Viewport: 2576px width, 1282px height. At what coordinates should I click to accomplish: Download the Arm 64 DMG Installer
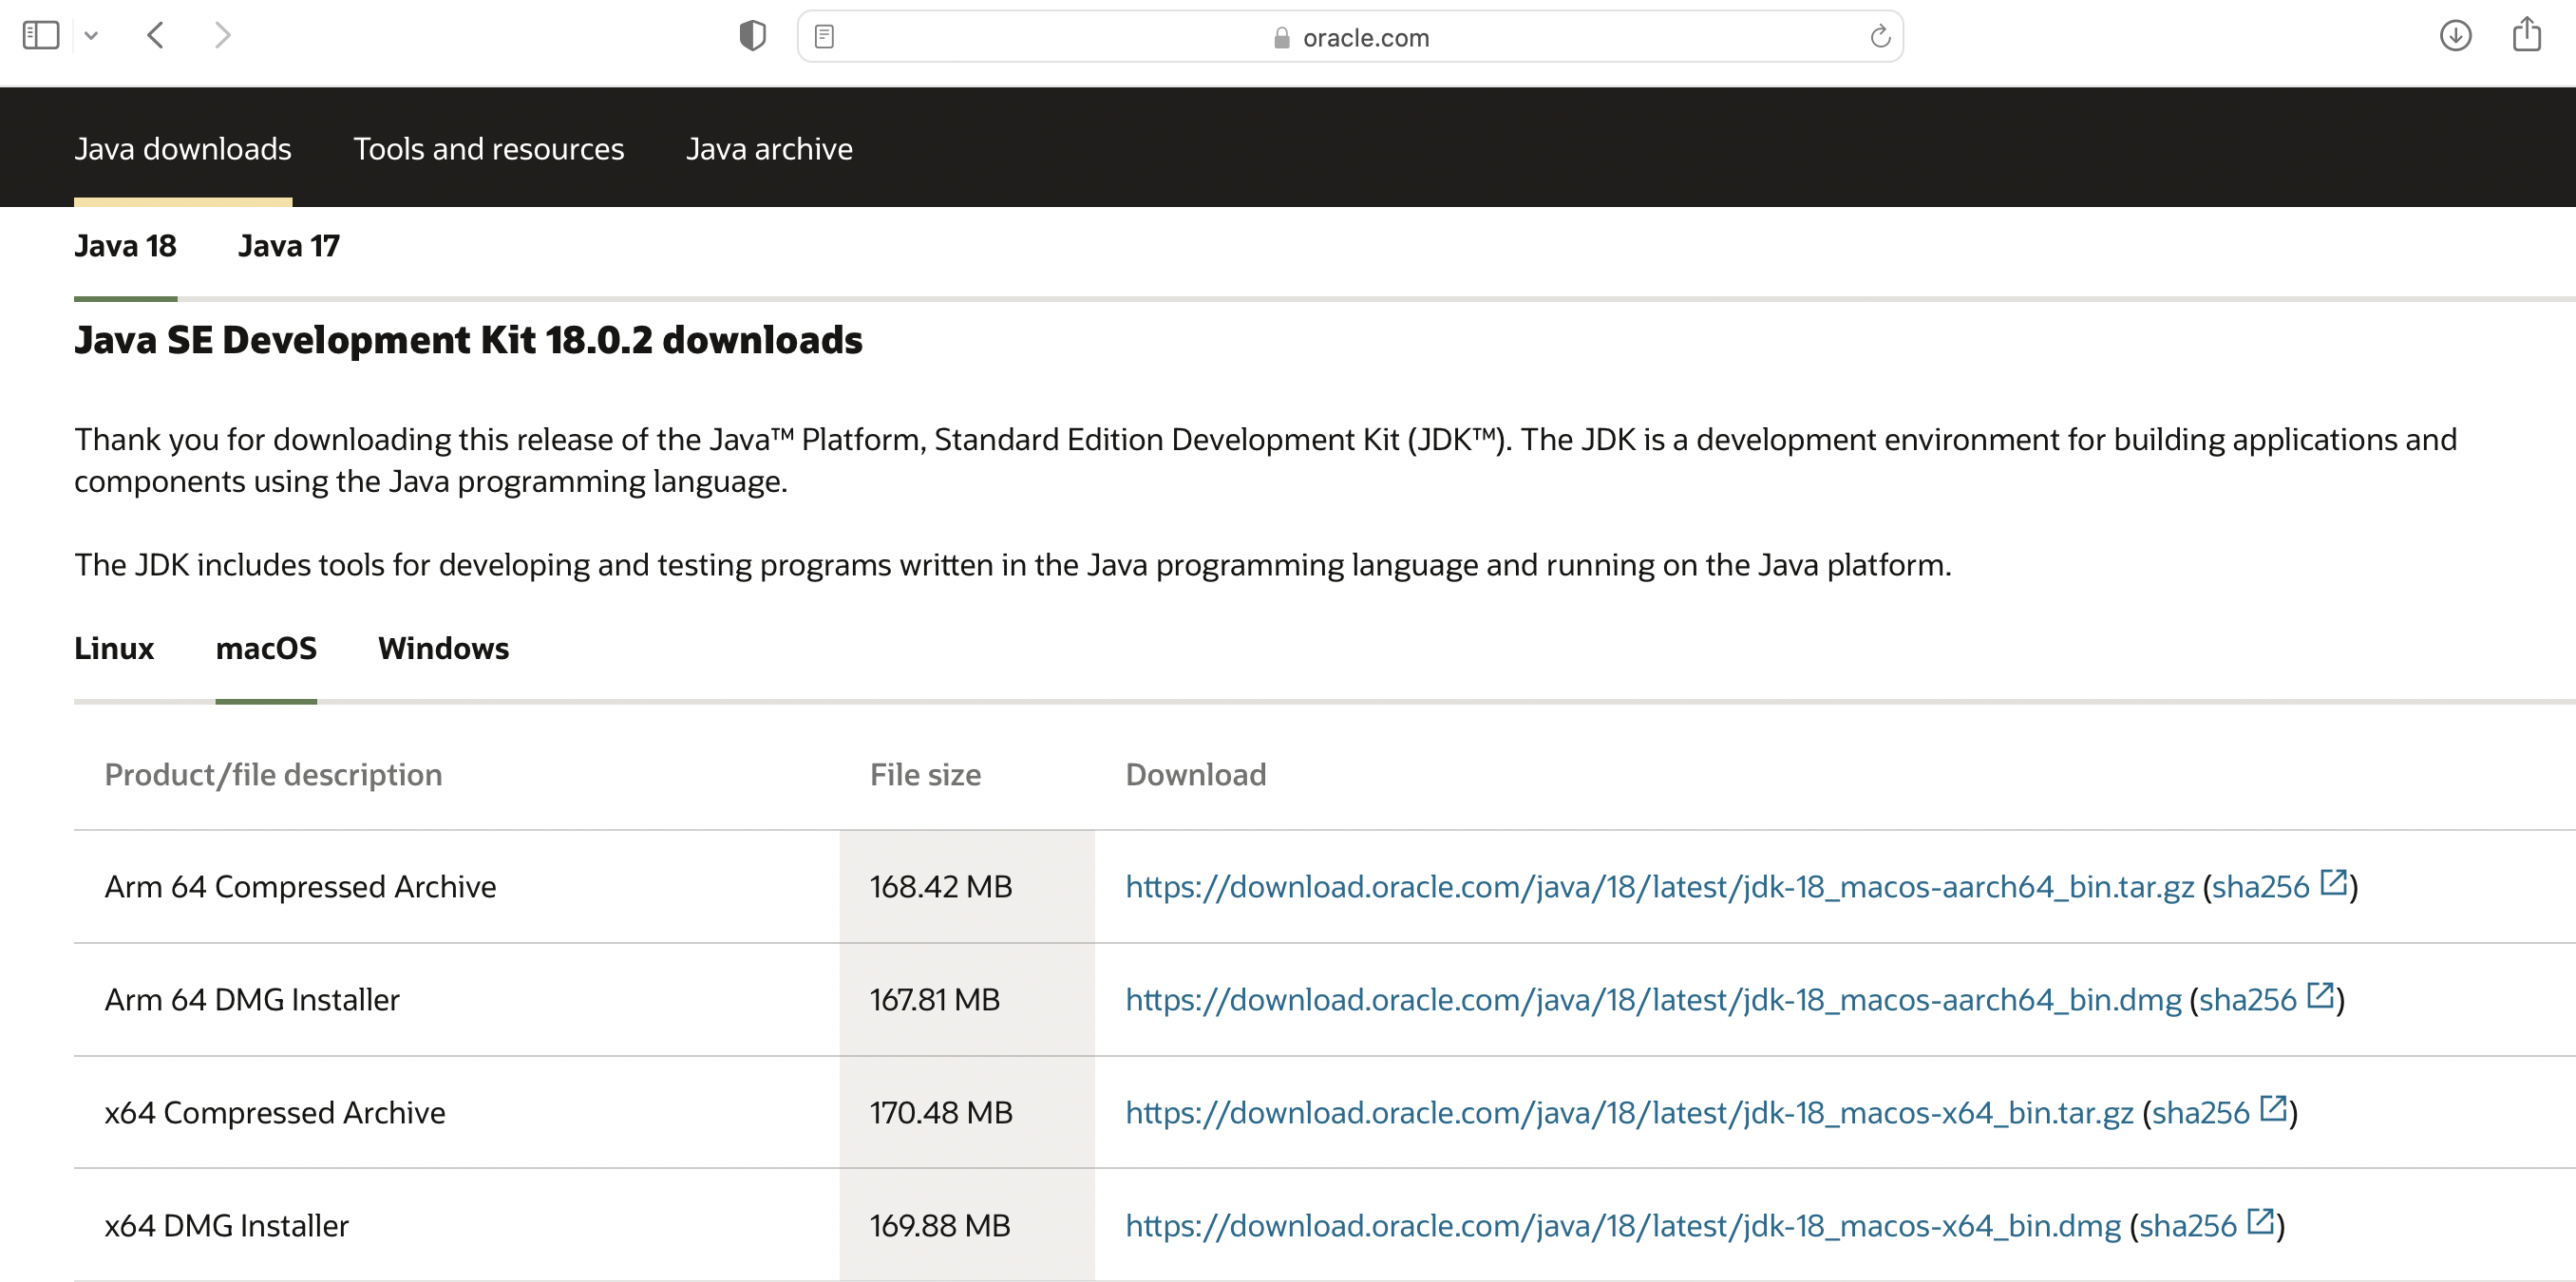pos(1652,999)
